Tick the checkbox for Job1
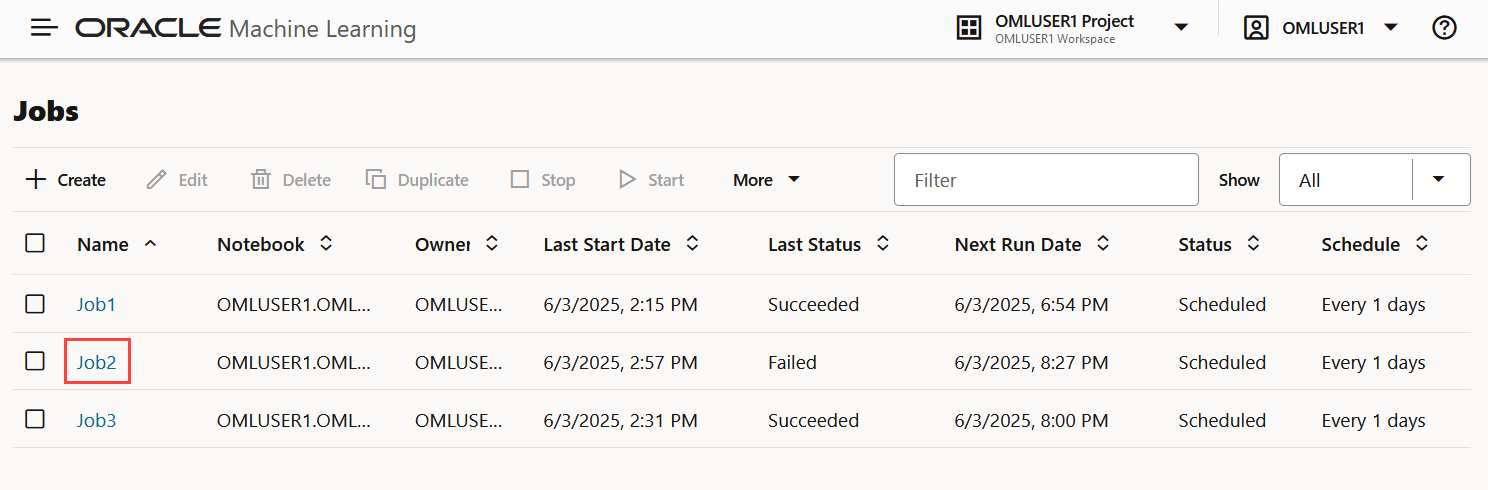Viewport: 1488px width, 490px height. [x=35, y=304]
